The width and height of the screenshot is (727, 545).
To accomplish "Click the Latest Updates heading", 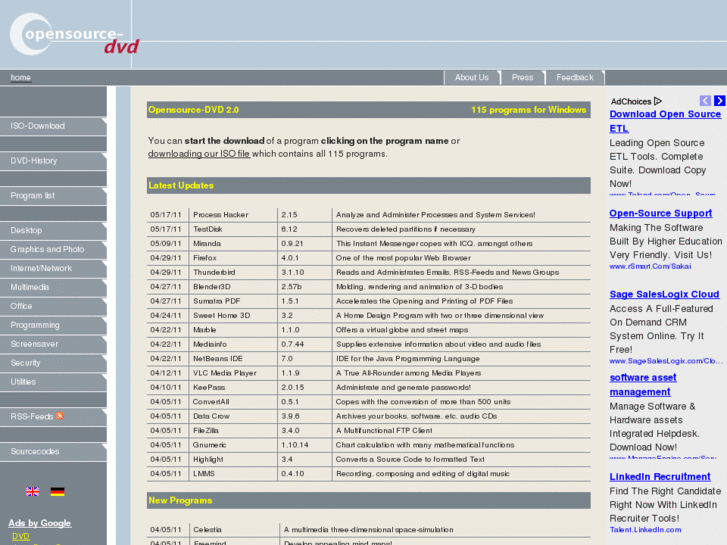I will [x=181, y=186].
